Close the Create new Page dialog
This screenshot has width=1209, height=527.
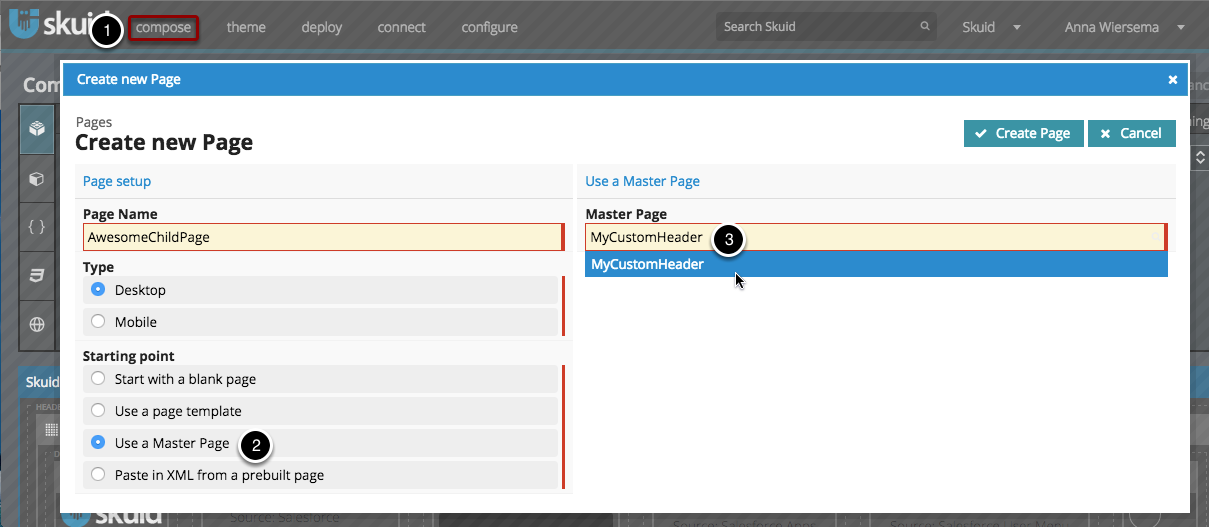pyautogui.click(x=1172, y=79)
